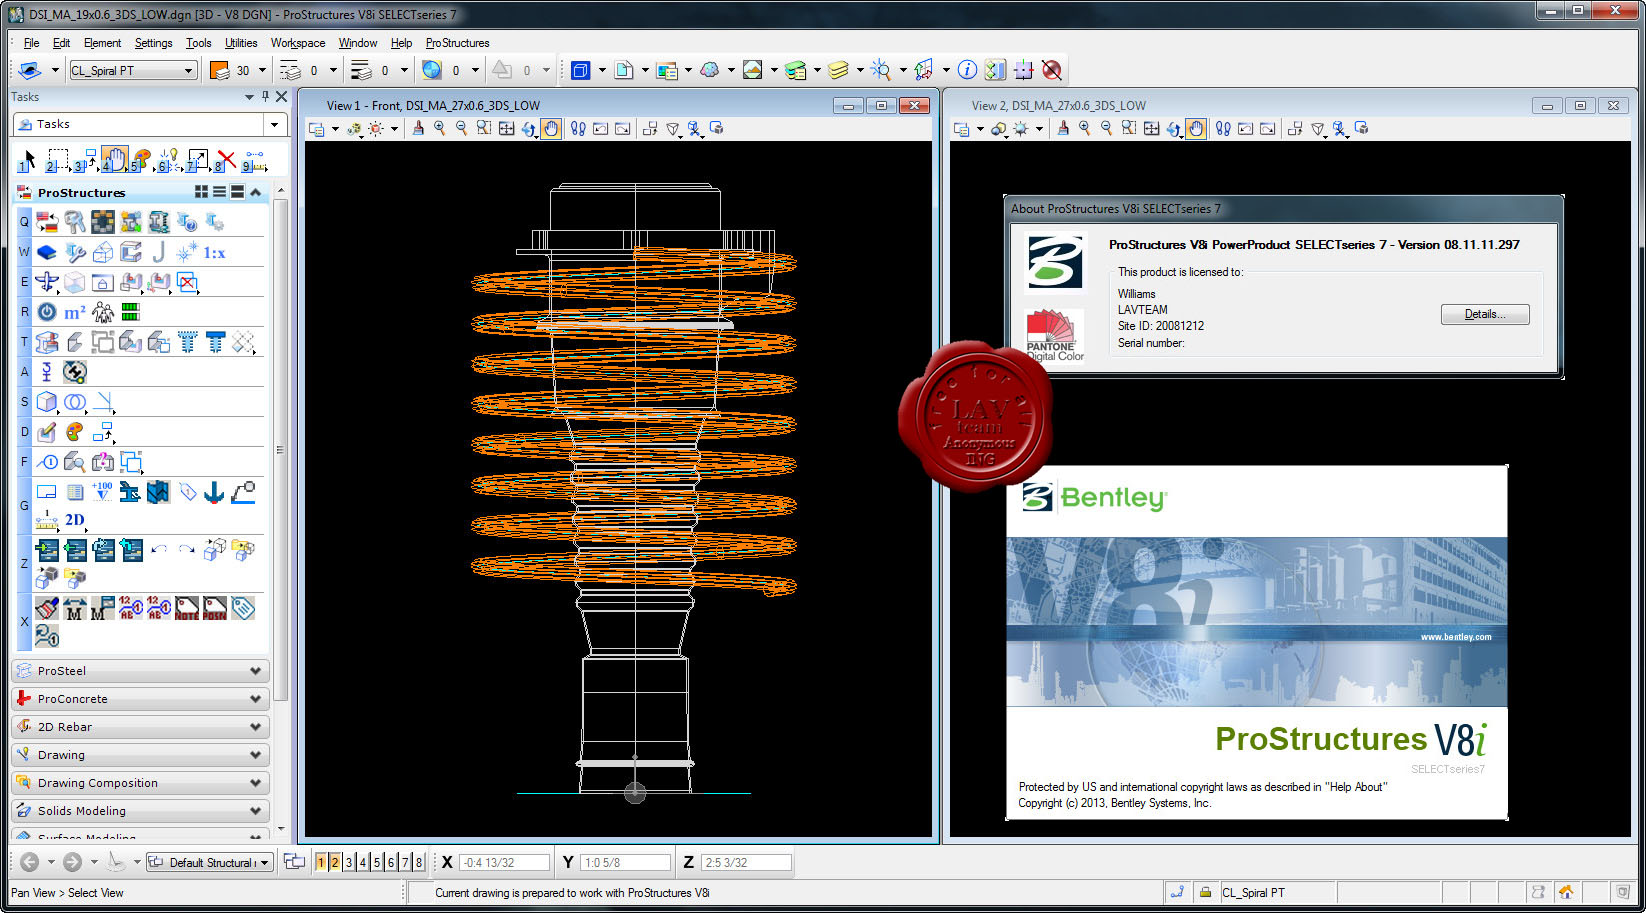Open the Settings menu

(x=153, y=43)
